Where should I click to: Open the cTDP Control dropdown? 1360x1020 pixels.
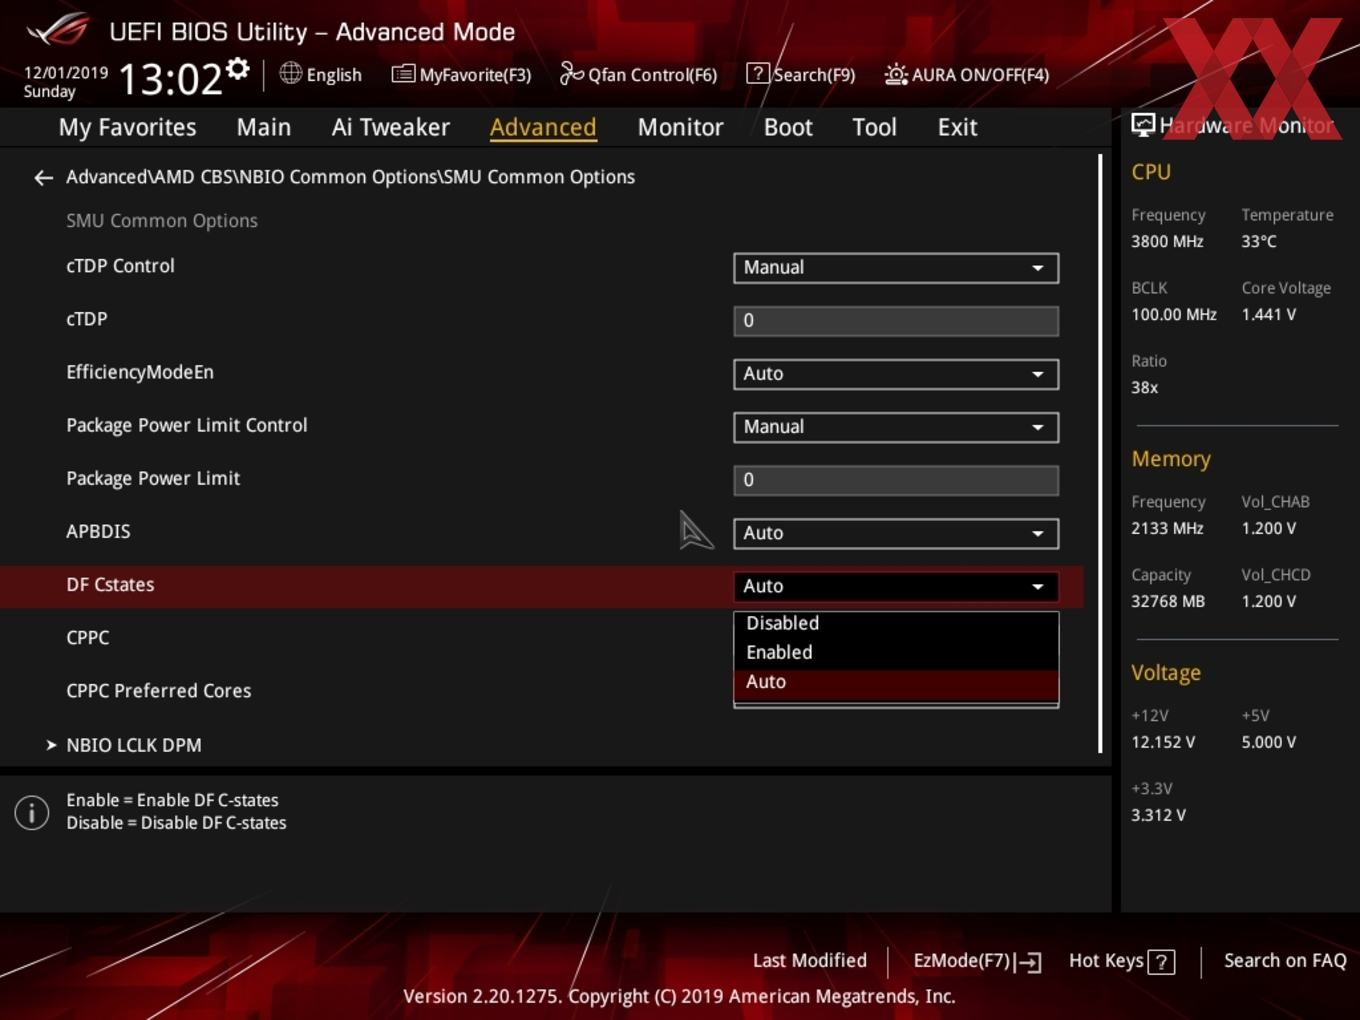click(x=896, y=268)
